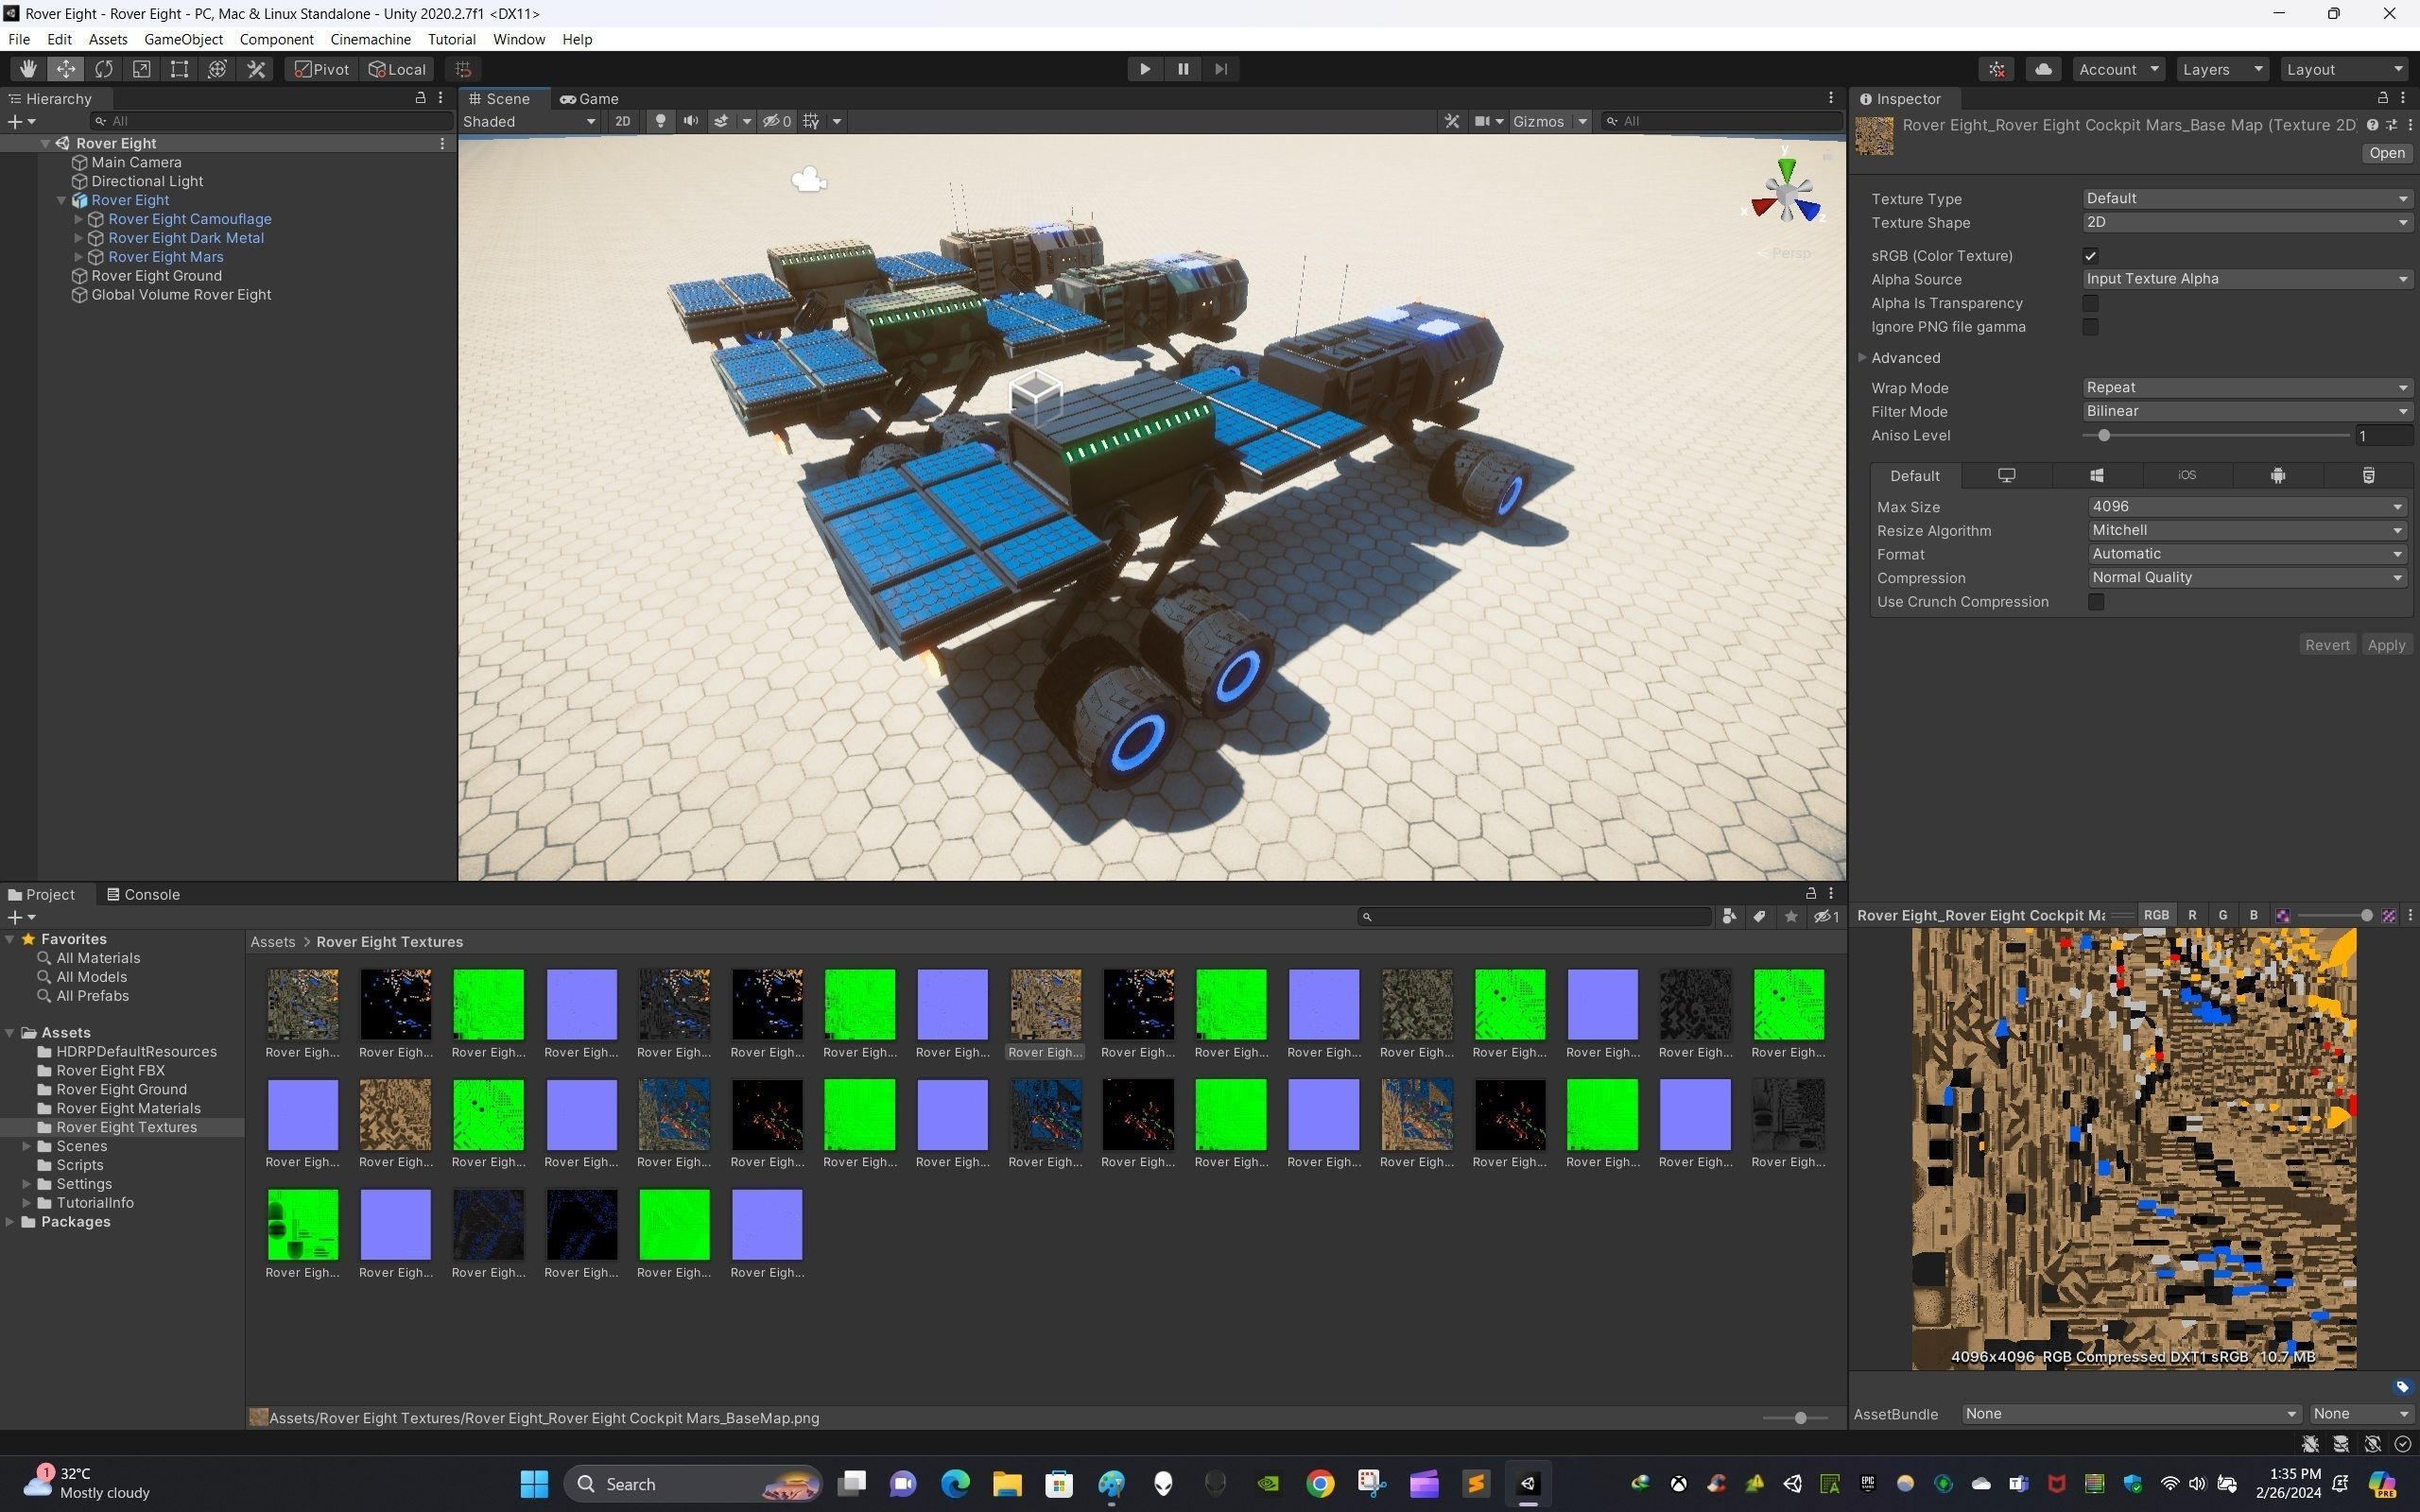Open Wrap Mode dropdown
Screen dimensions: 2420x1512
(2247, 388)
